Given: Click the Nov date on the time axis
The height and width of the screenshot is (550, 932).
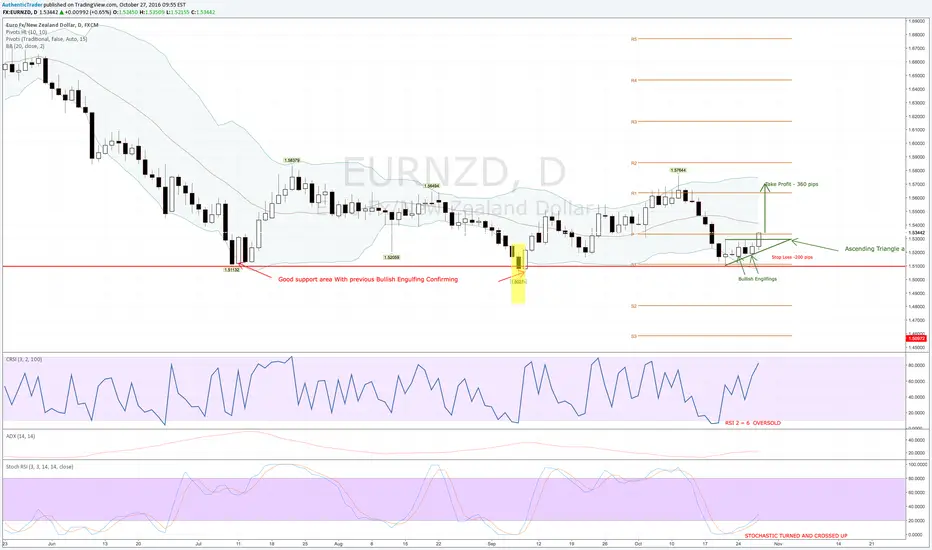Looking at the screenshot, I should 778,543.
